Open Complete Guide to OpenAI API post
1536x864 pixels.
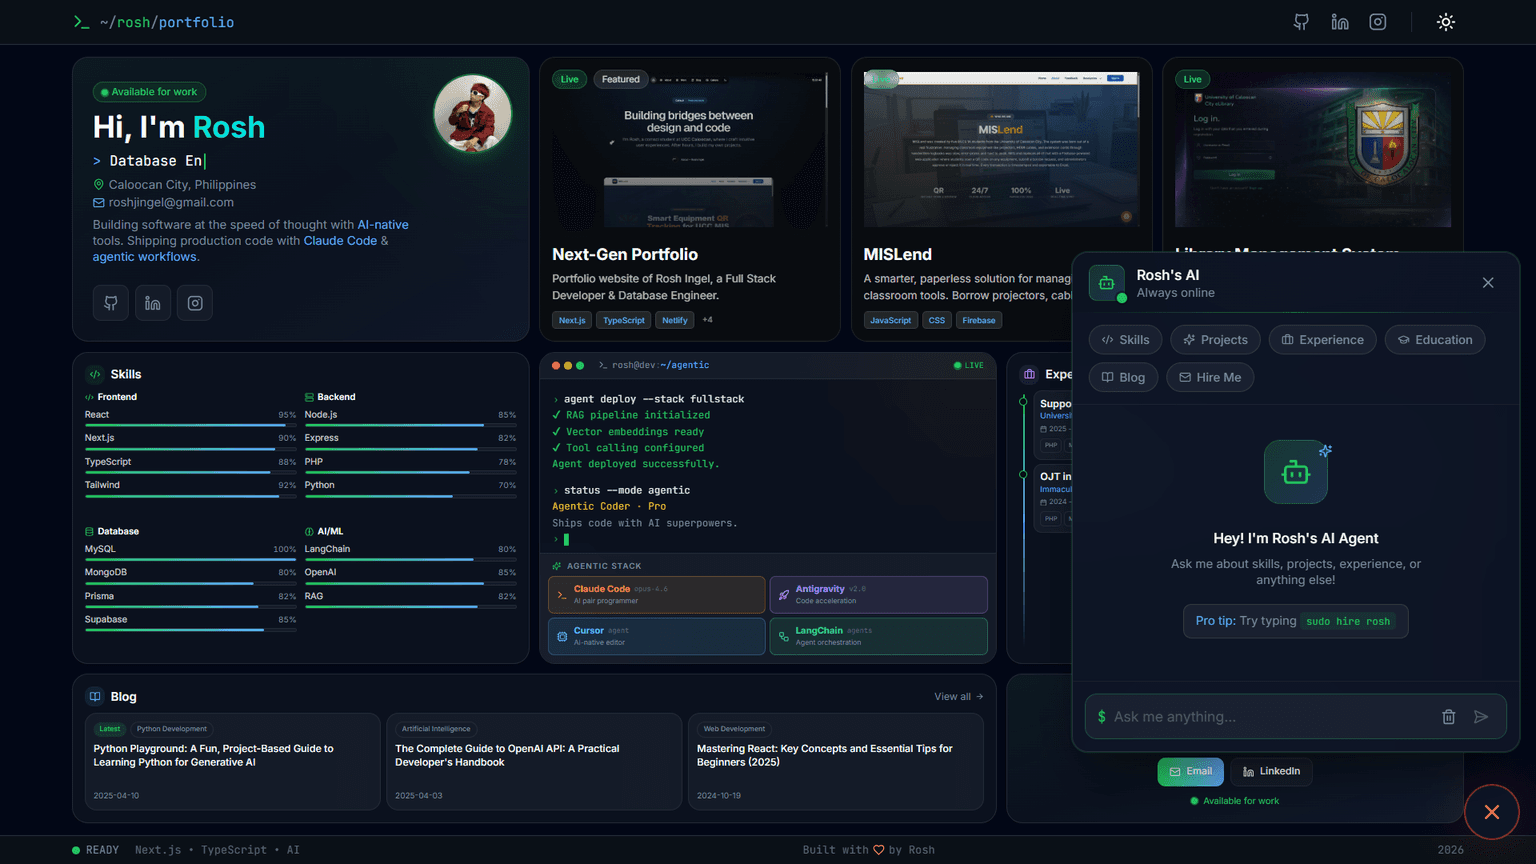(534, 761)
